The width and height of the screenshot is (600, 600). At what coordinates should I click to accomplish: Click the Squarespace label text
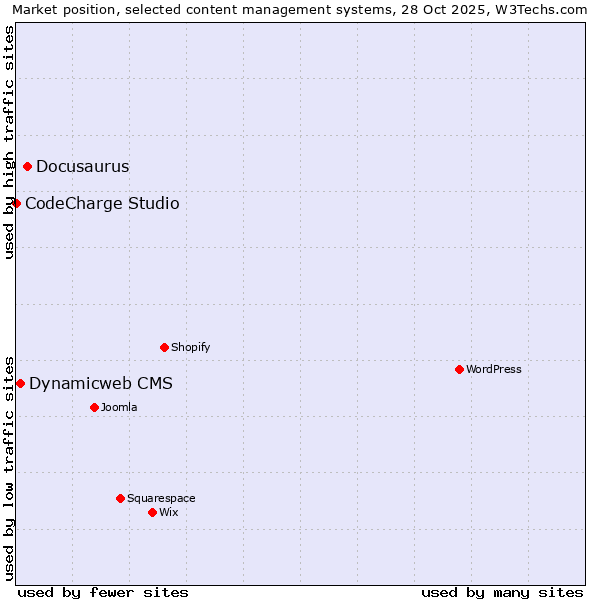(161, 499)
